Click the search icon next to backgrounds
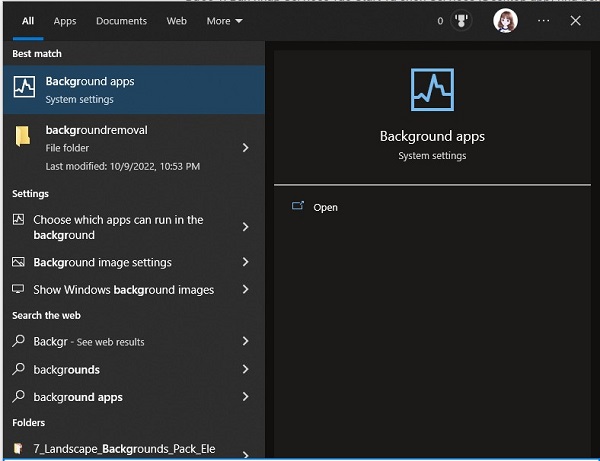600x461 pixels. point(19,369)
